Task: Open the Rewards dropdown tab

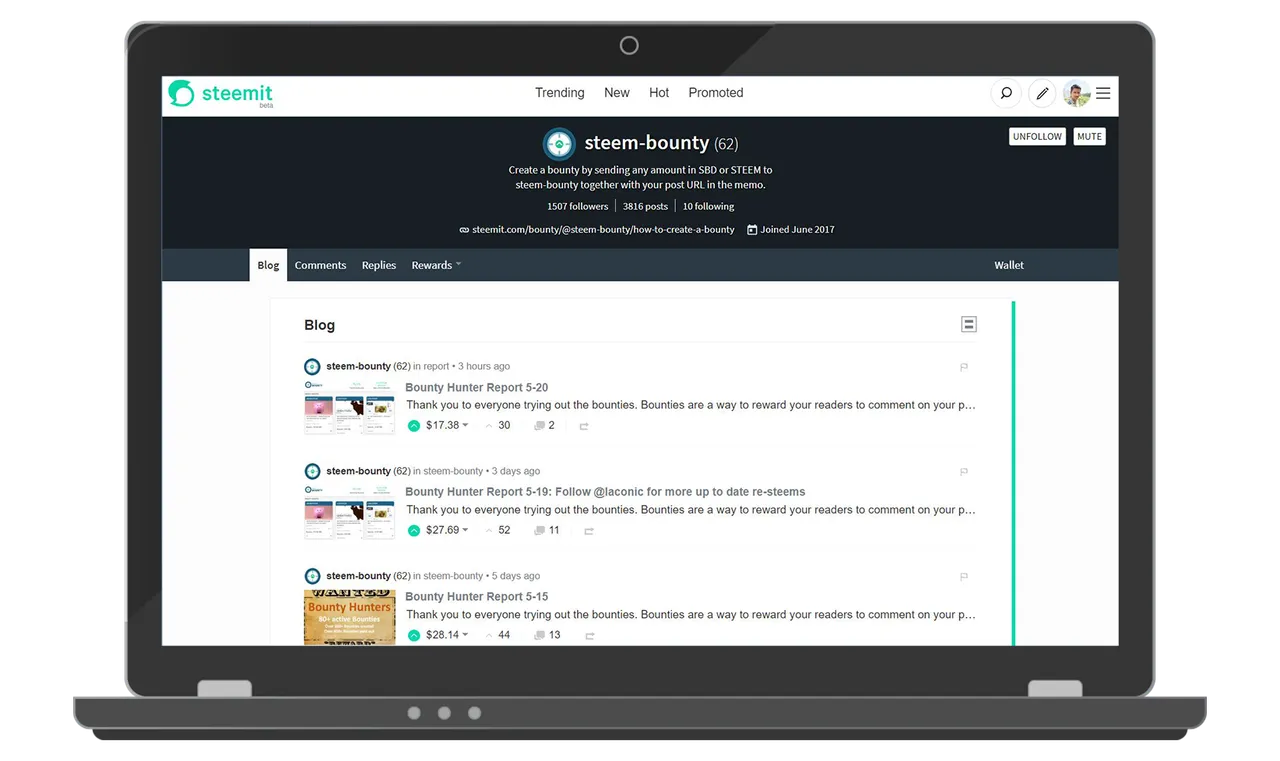Action: pos(436,265)
